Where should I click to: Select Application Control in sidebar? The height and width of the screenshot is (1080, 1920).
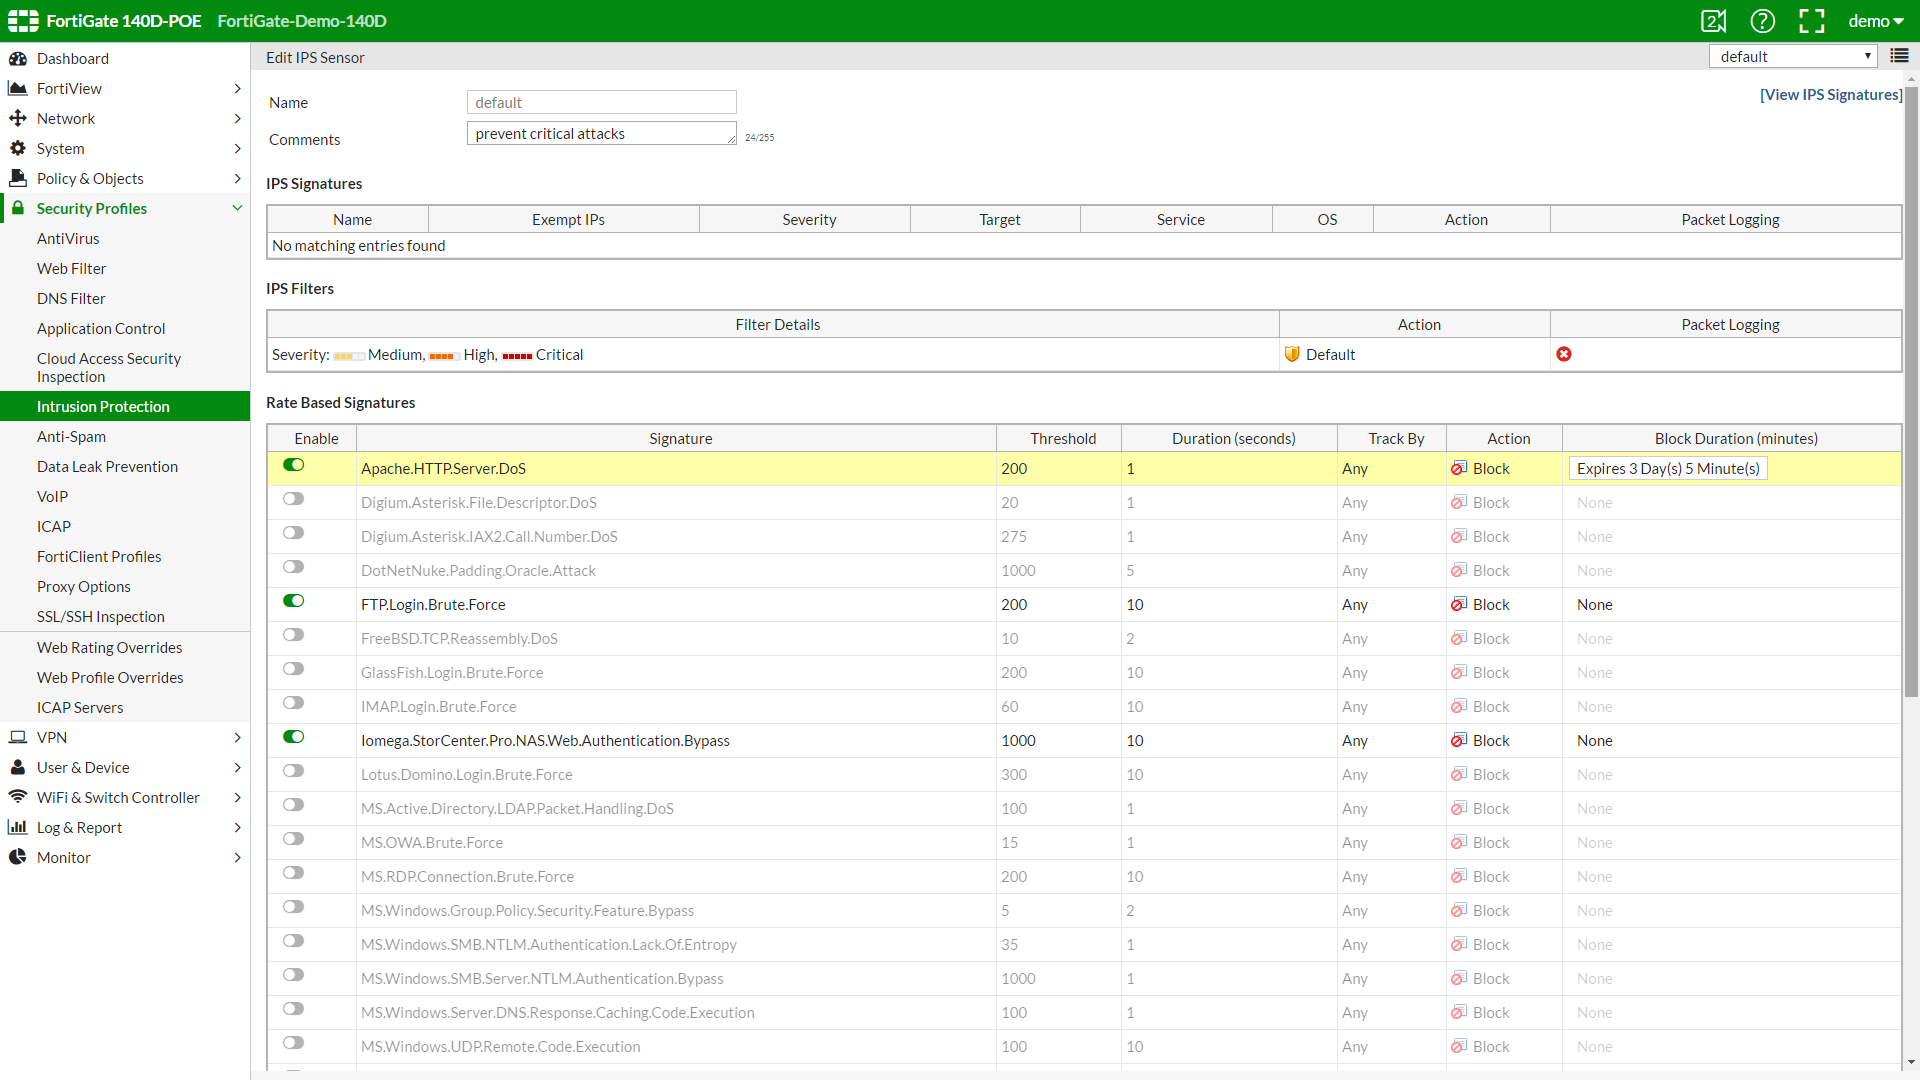click(x=101, y=328)
